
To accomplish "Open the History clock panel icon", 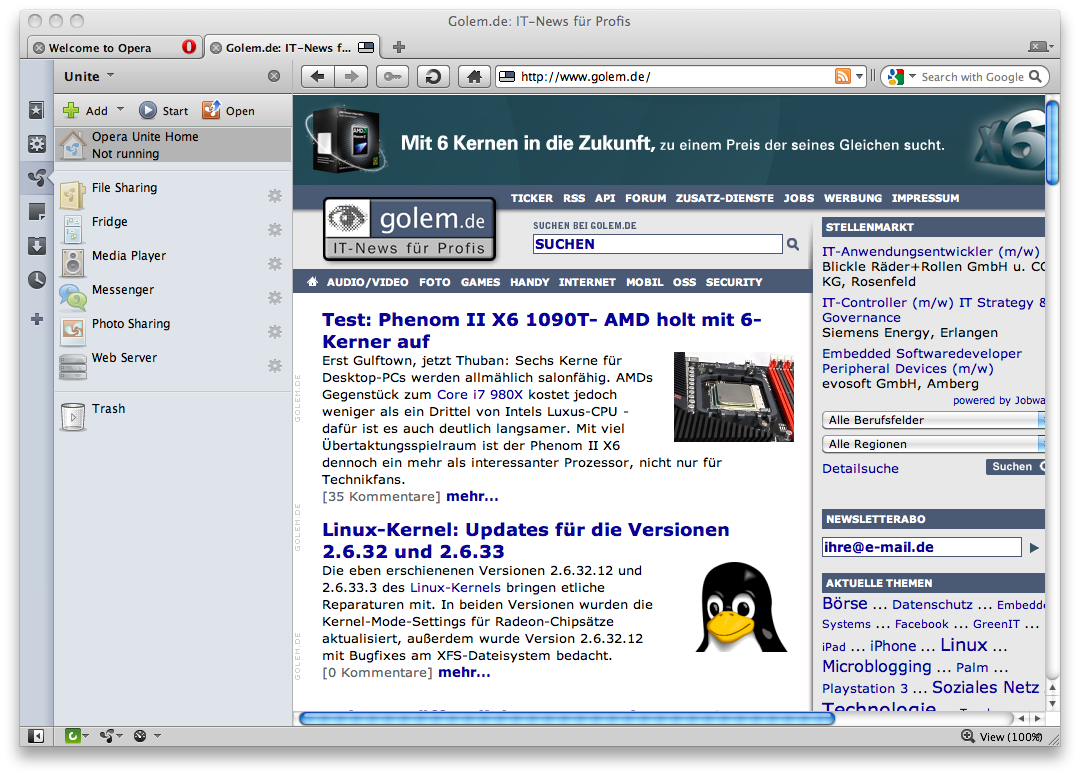I will pos(37,280).
